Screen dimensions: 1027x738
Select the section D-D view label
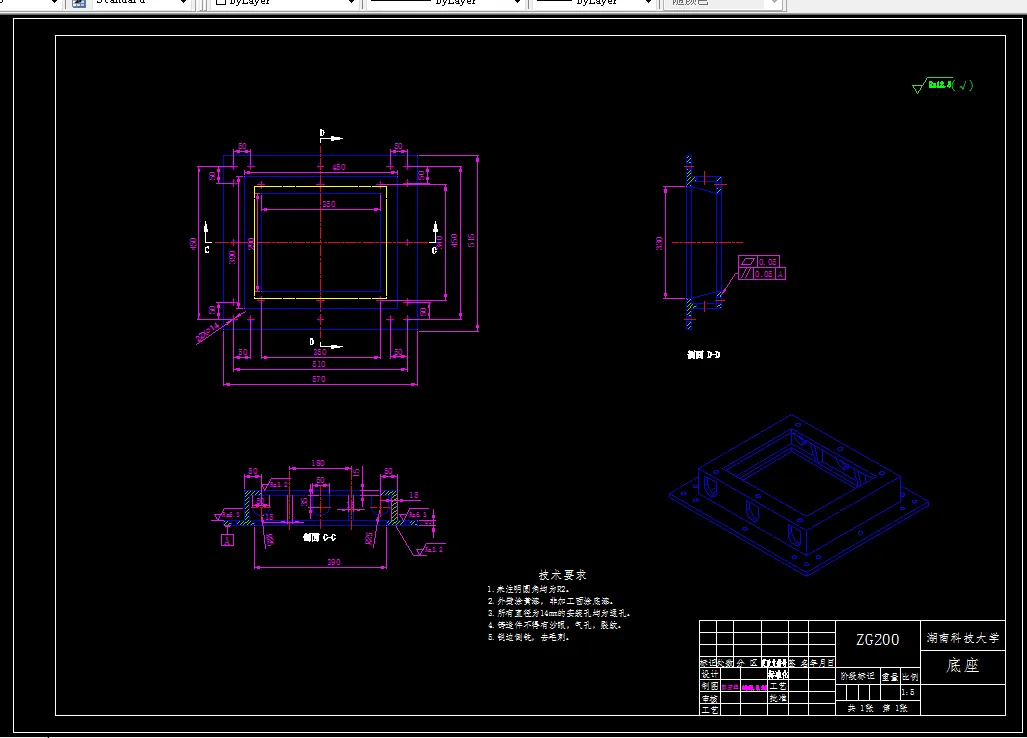[703, 355]
